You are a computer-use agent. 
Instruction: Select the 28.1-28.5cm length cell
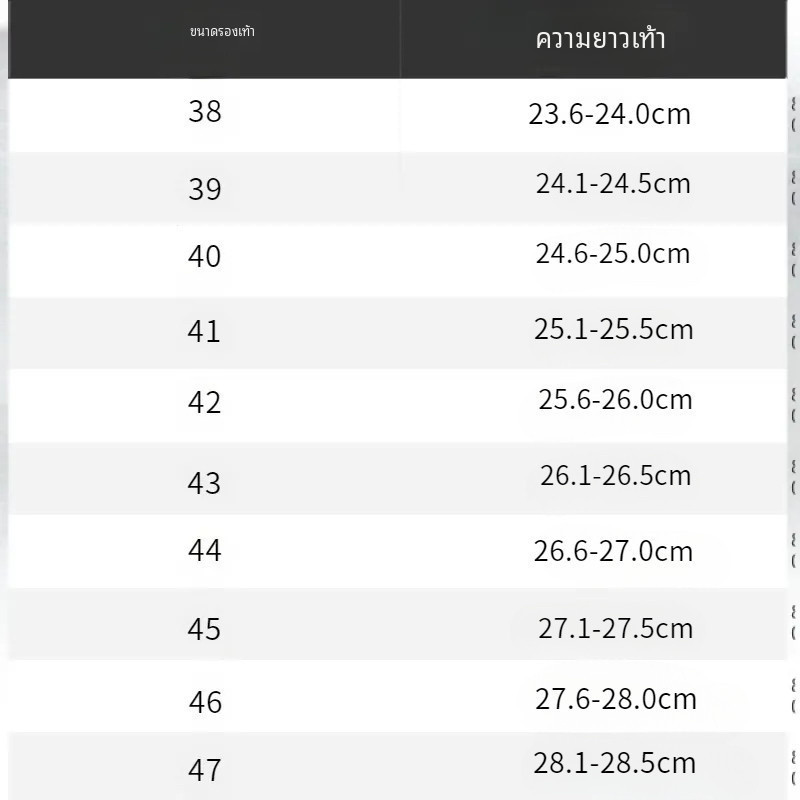[614, 764]
